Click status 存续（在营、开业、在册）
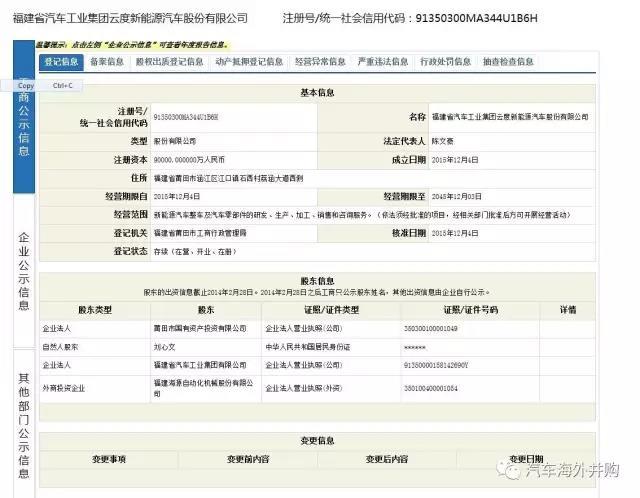The width and height of the screenshot is (640, 498). coord(195,252)
